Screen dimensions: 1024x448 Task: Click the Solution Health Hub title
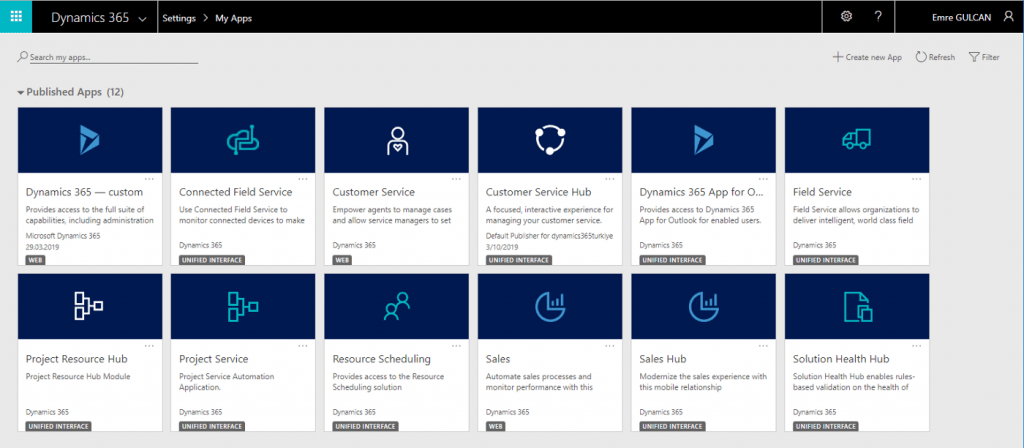(x=841, y=359)
